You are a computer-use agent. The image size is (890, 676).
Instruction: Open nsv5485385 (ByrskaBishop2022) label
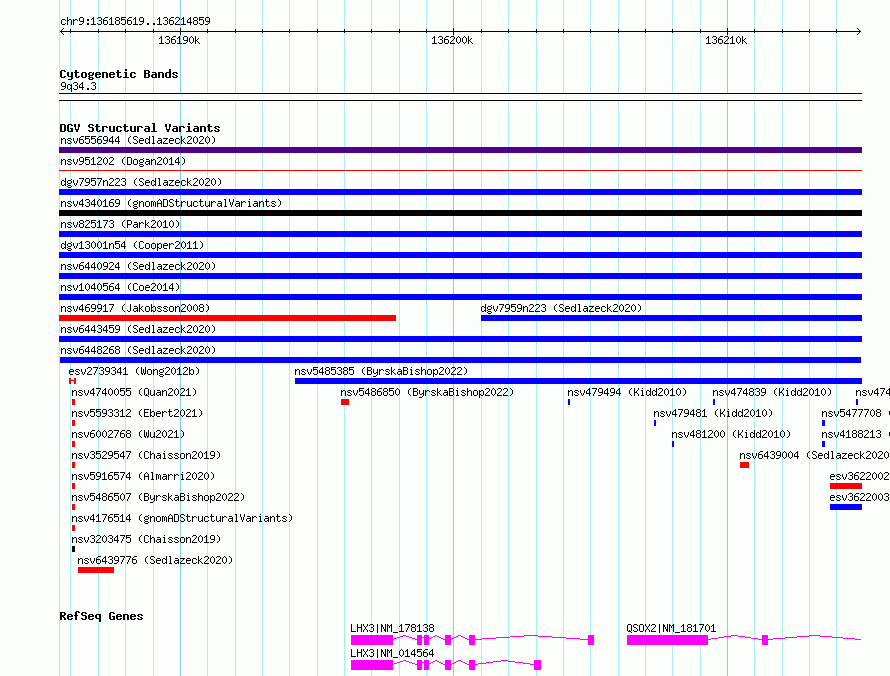pyautogui.click(x=381, y=371)
